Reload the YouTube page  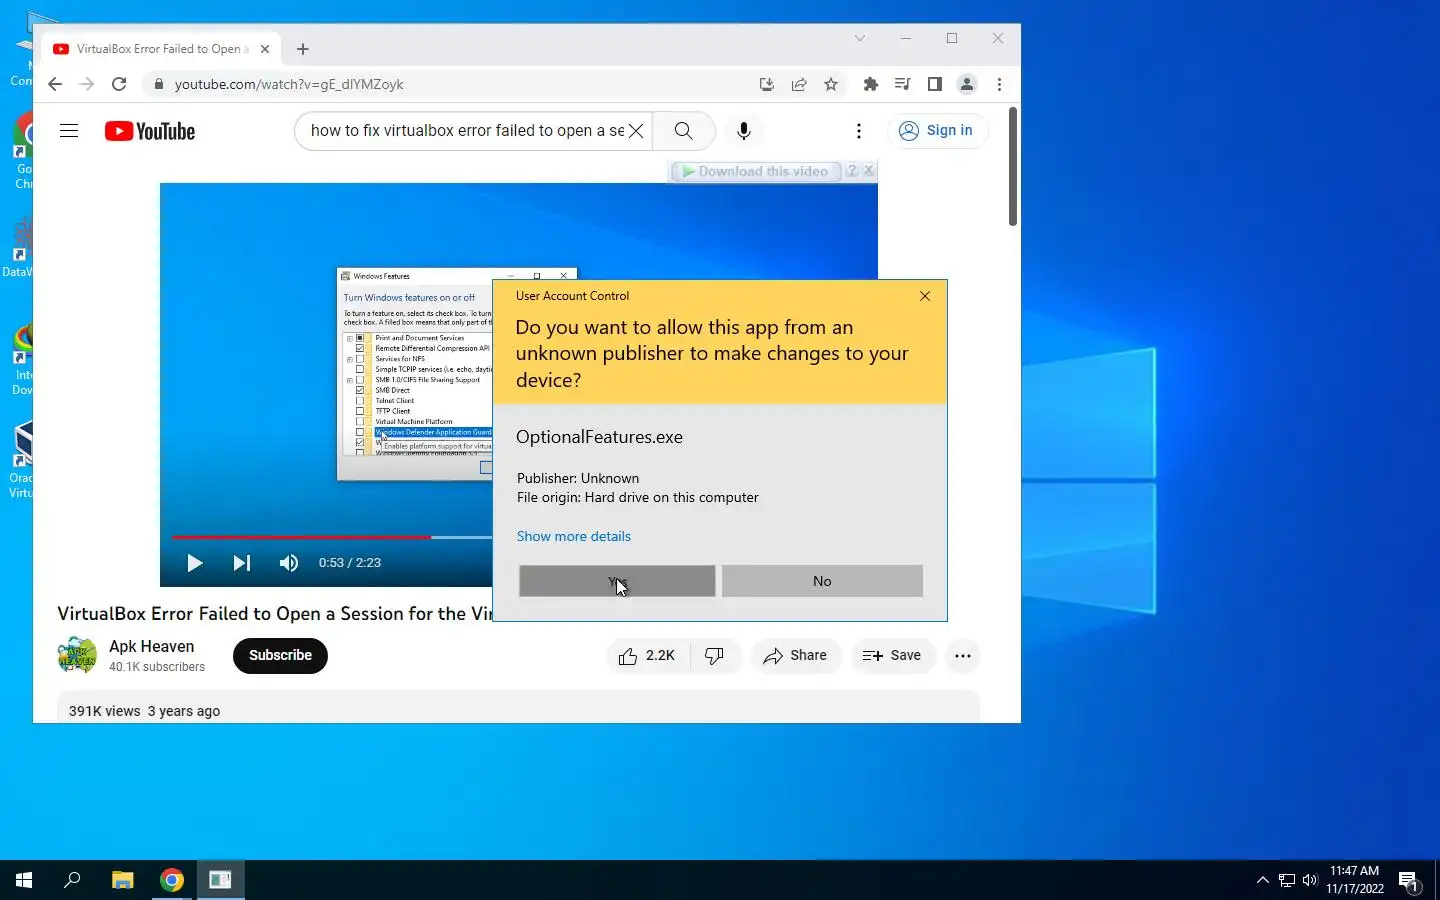(119, 84)
